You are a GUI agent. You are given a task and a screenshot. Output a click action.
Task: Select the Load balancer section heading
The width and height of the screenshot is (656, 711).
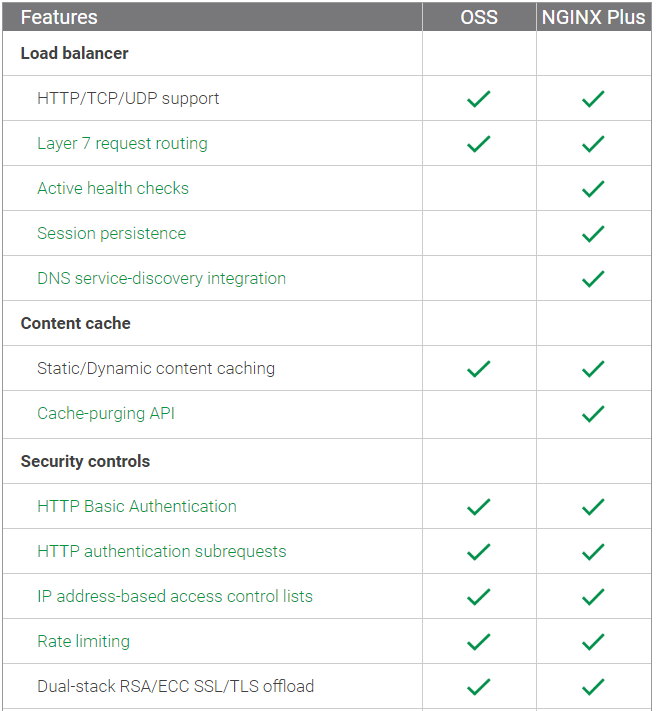tap(74, 53)
